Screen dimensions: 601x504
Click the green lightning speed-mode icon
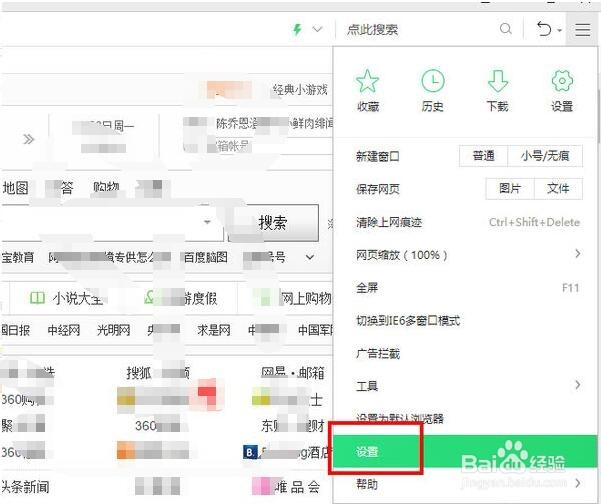point(297,29)
